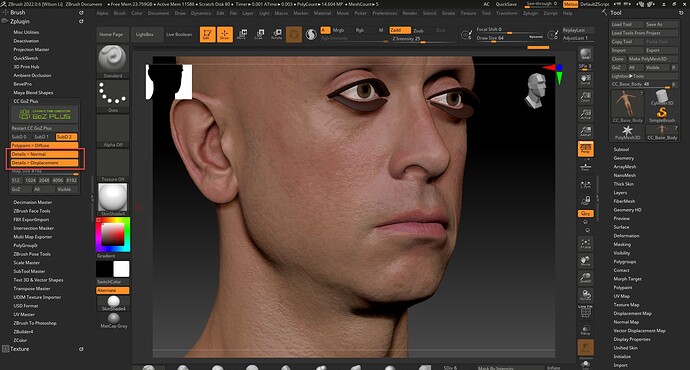
Task: Click the Live Boolean button
Action: point(179,34)
